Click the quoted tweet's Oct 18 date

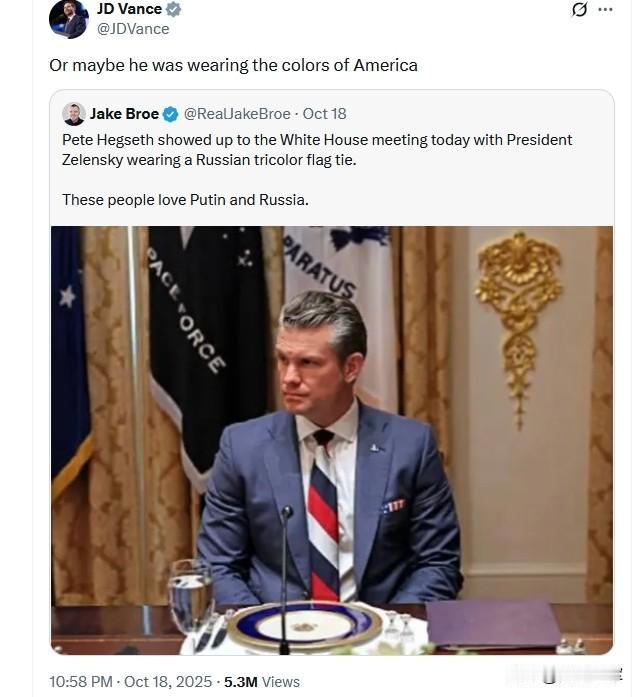pyautogui.click(x=324, y=114)
